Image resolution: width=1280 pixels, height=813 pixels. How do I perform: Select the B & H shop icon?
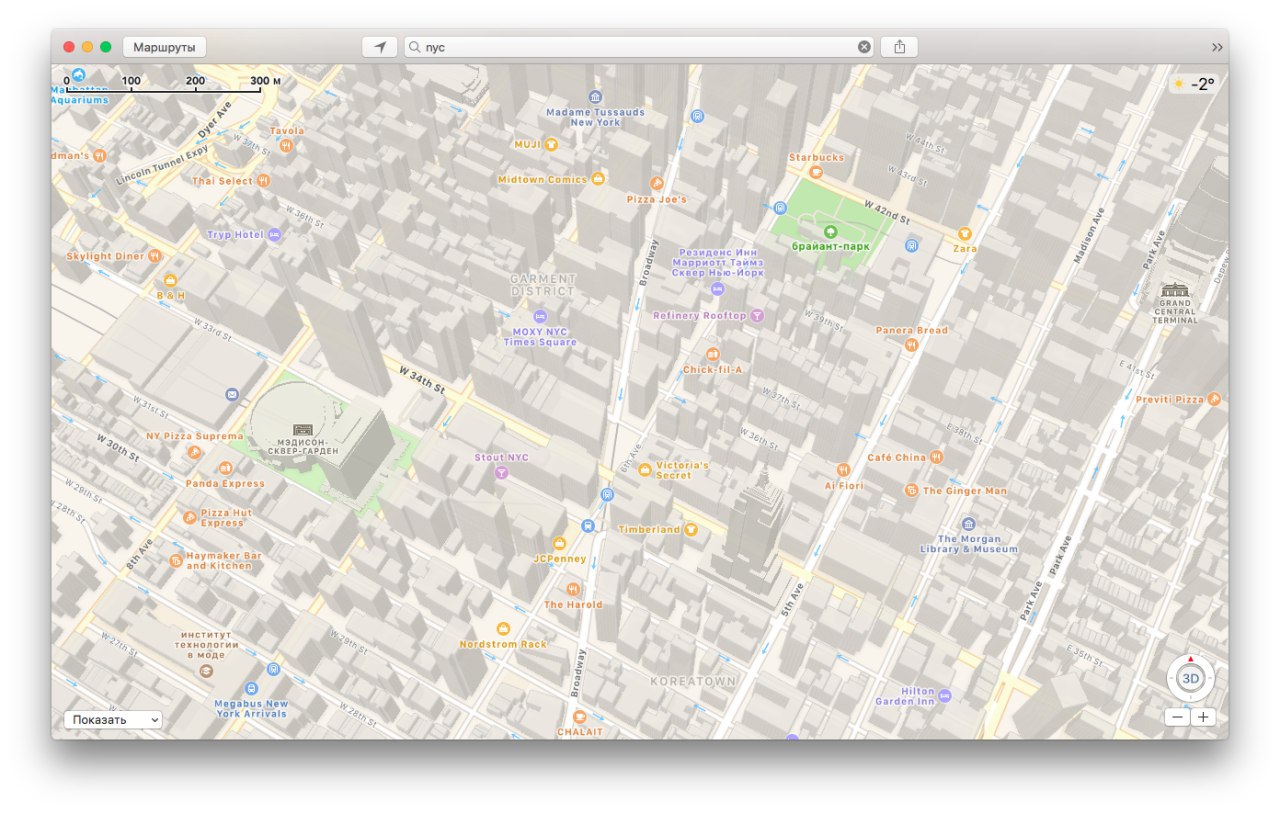(x=171, y=281)
